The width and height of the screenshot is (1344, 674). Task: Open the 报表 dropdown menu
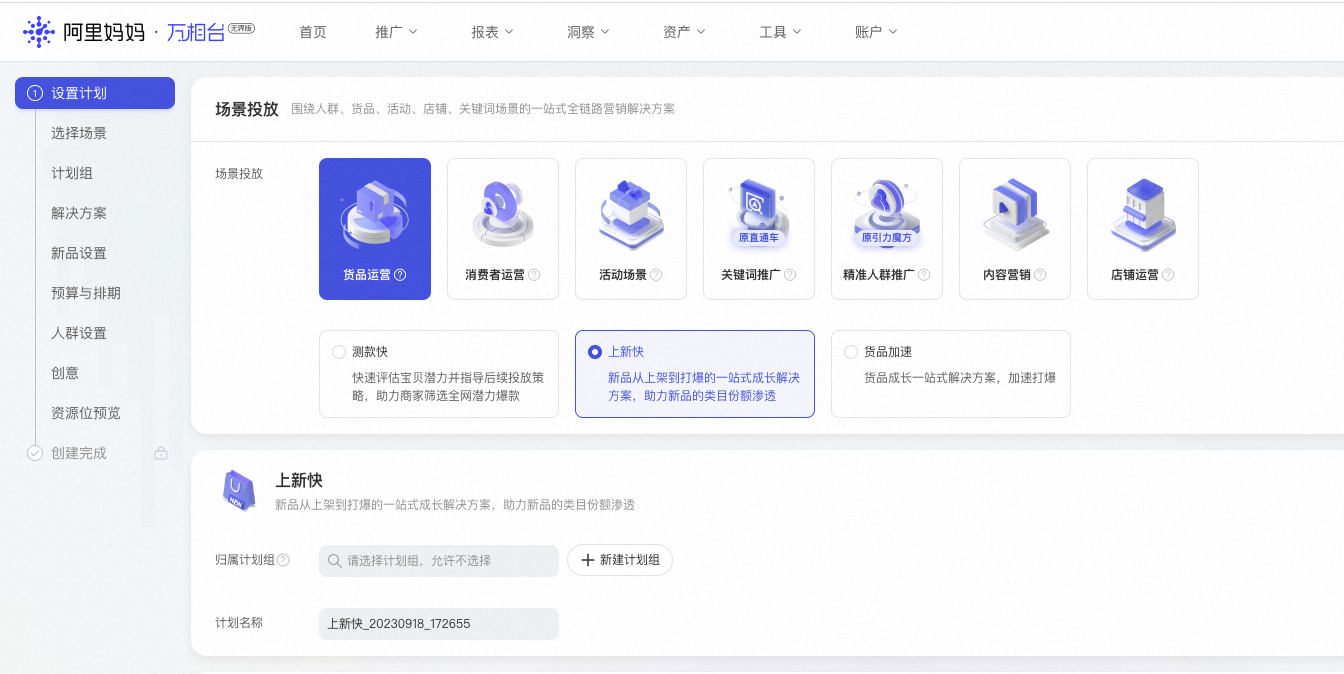pos(492,32)
